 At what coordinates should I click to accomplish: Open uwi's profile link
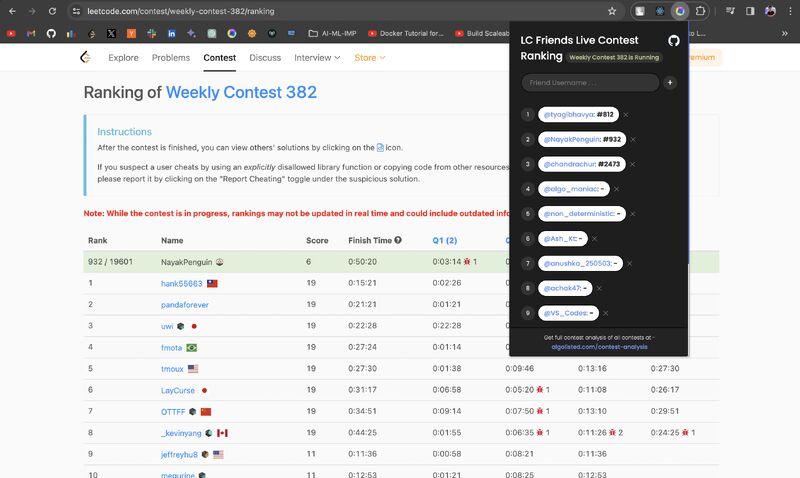(x=167, y=326)
